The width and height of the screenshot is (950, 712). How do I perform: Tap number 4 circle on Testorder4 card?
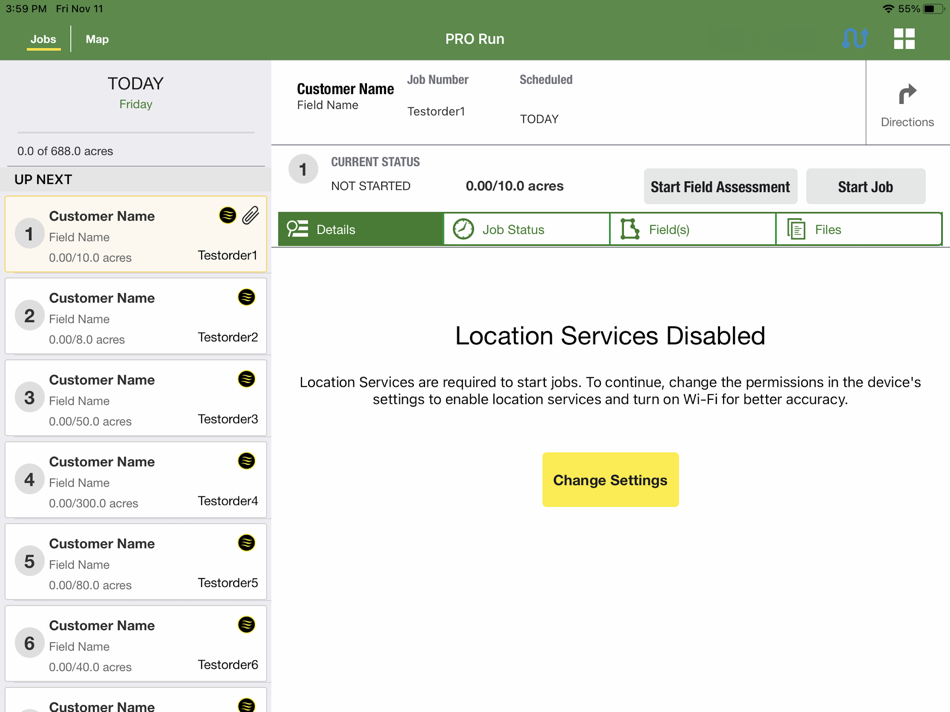[x=29, y=479]
